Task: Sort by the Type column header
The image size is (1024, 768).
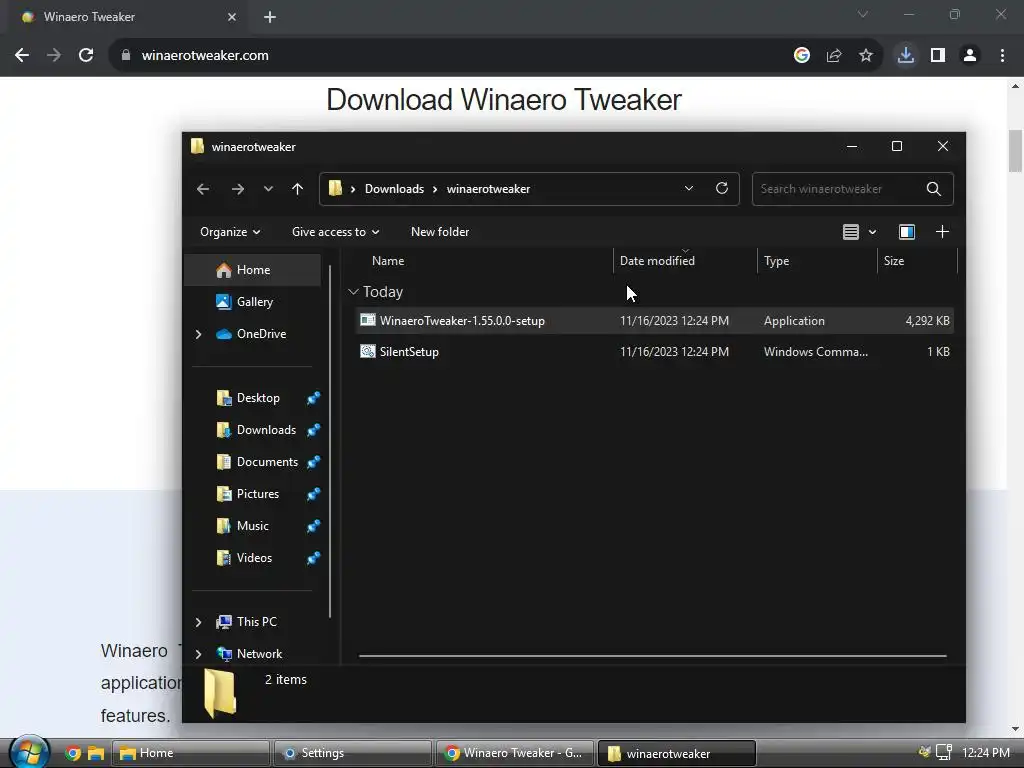Action: coord(776,261)
